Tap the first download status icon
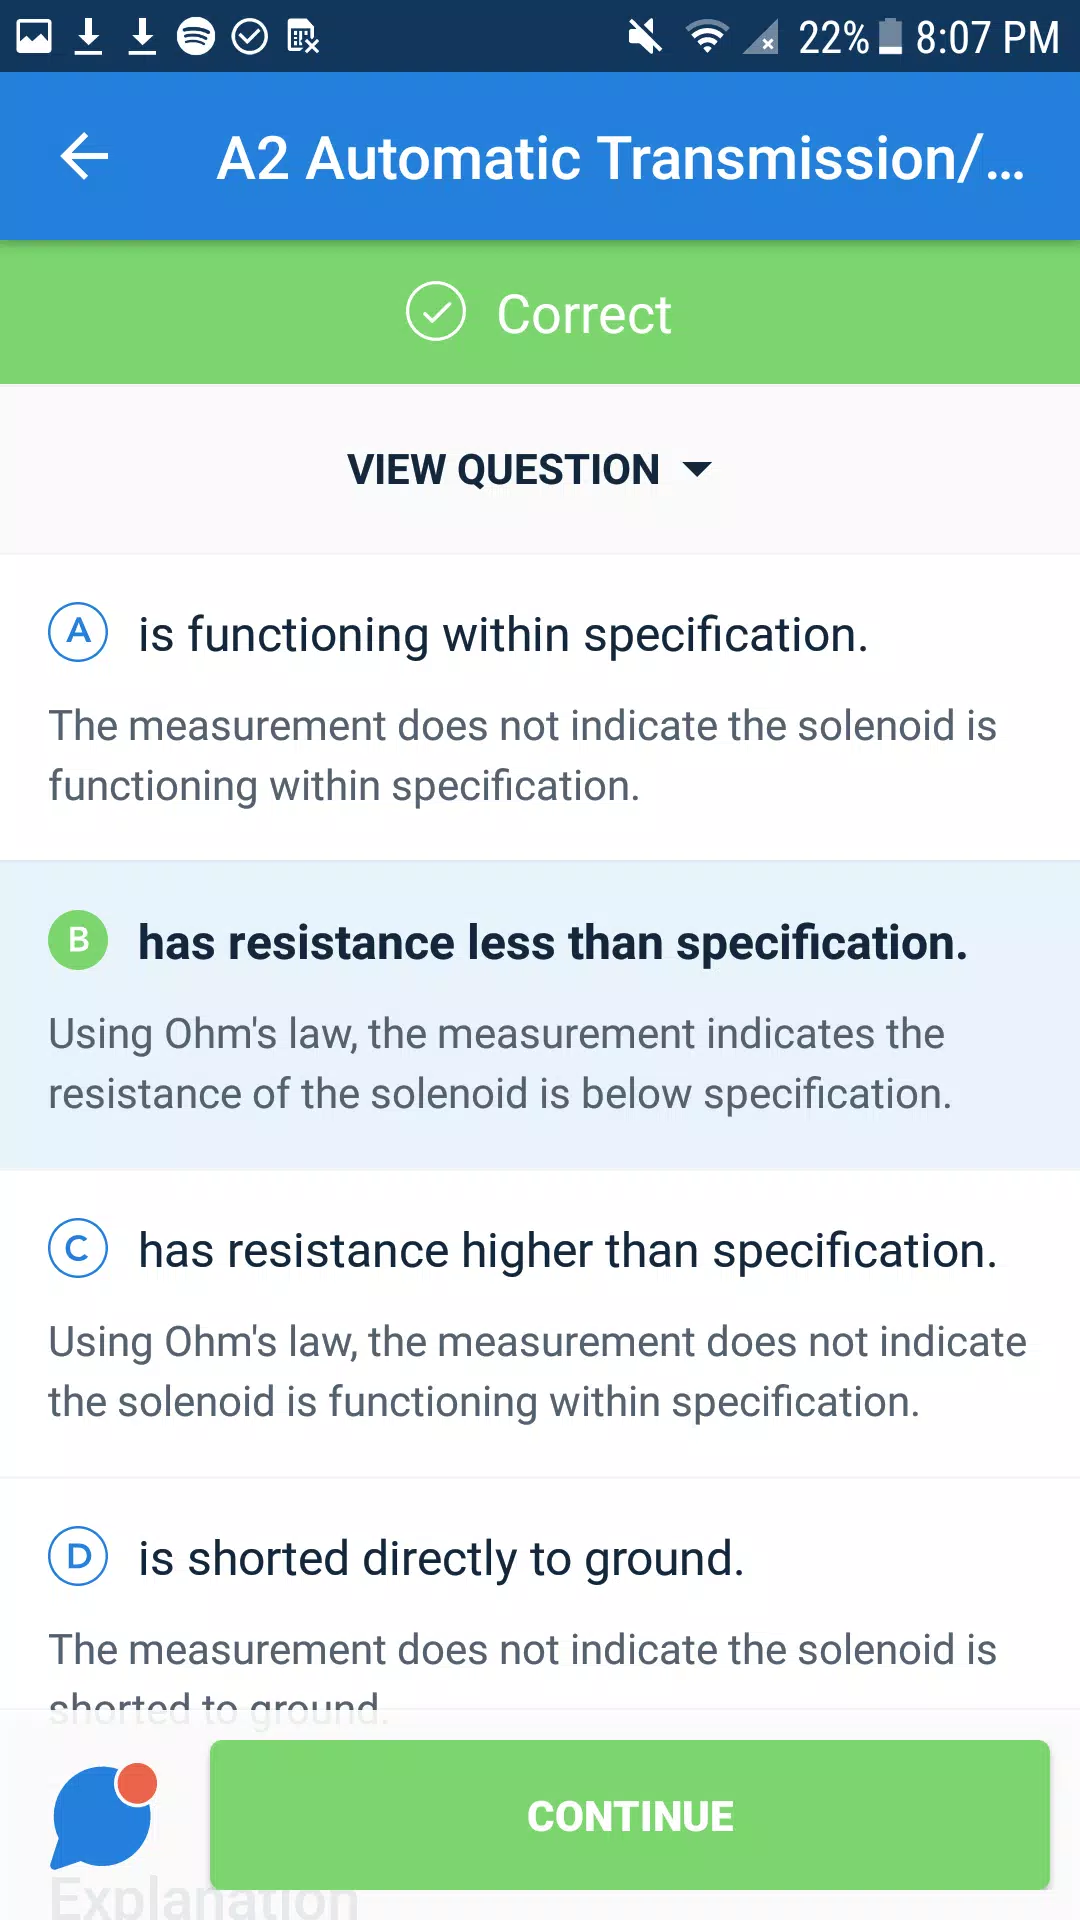This screenshot has height=1920, width=1080. (x=89, y=37)
